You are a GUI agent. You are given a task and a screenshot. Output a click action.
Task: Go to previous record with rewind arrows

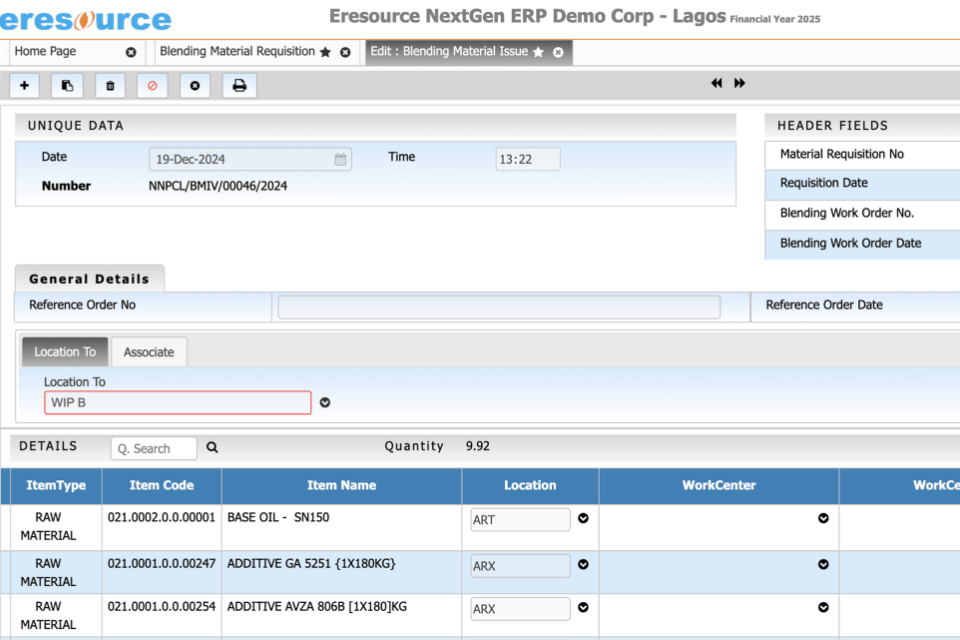pyautogui.click(x=716, y=83)
